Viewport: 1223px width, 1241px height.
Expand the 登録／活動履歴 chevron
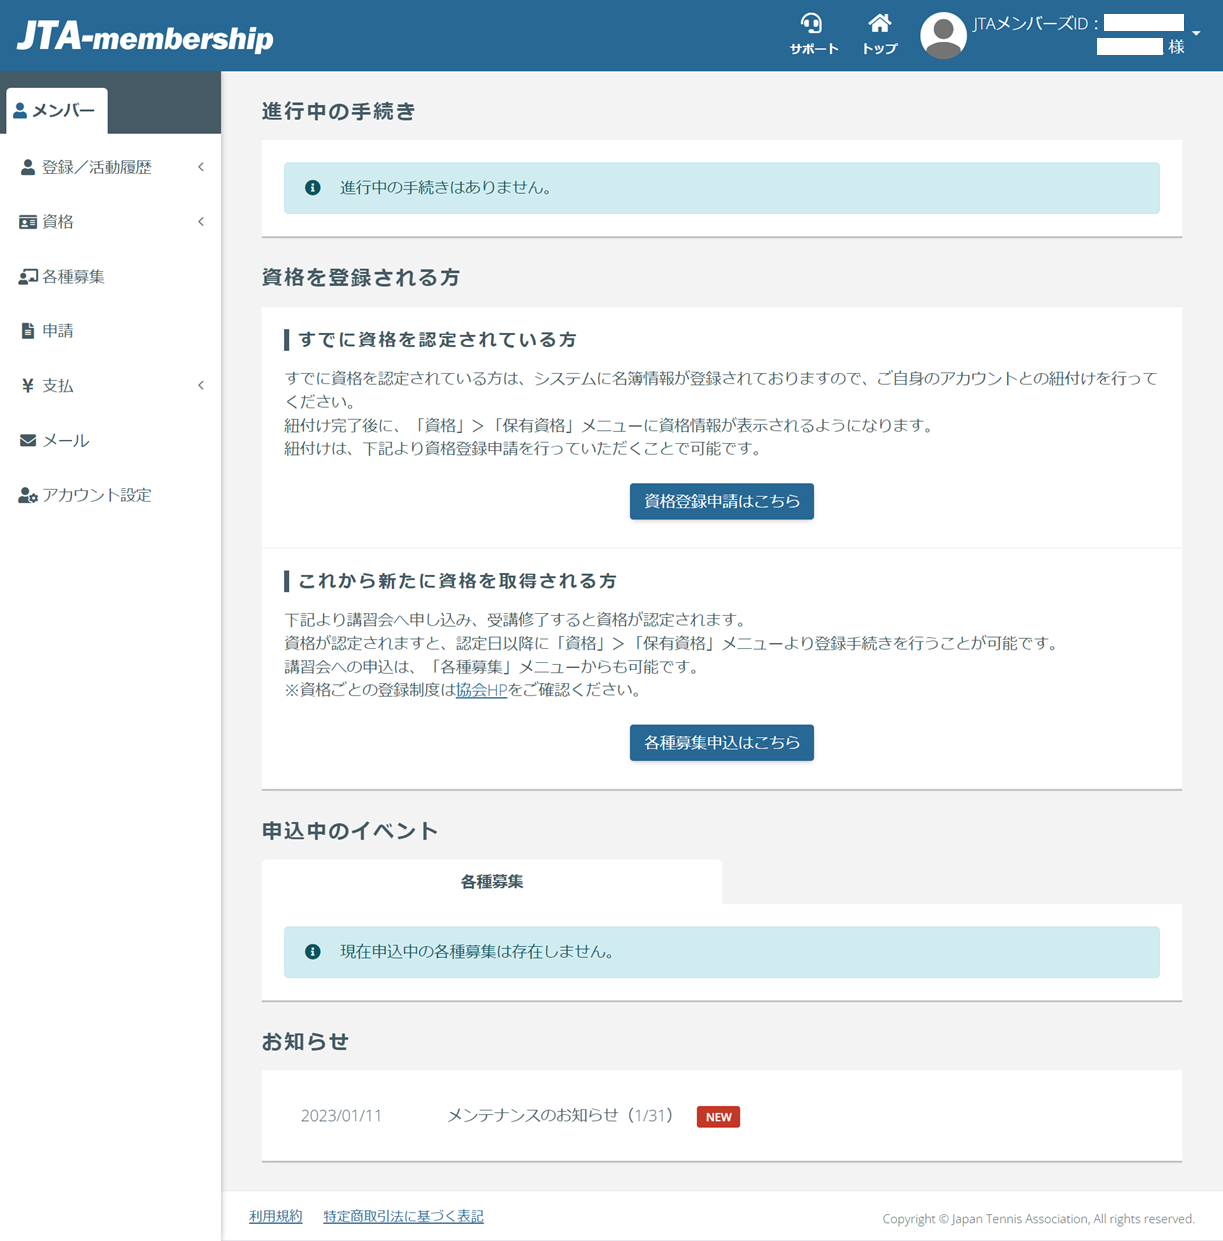pyautogui.click(x=201, y=167)
